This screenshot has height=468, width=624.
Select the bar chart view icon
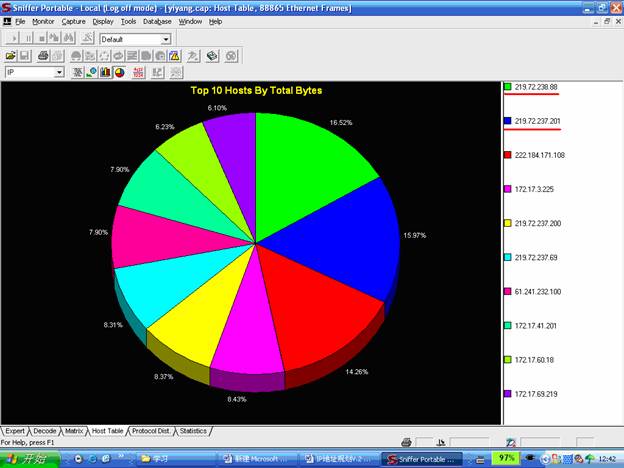point(105,72)
